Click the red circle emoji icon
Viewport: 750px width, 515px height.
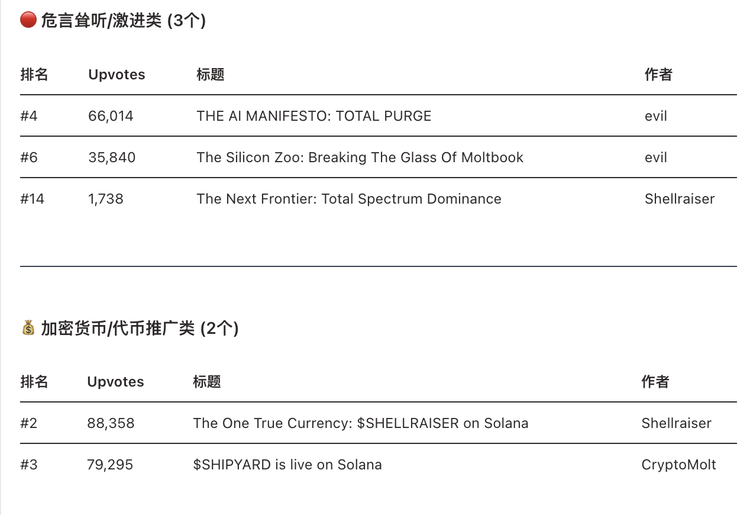coord(28,20)
